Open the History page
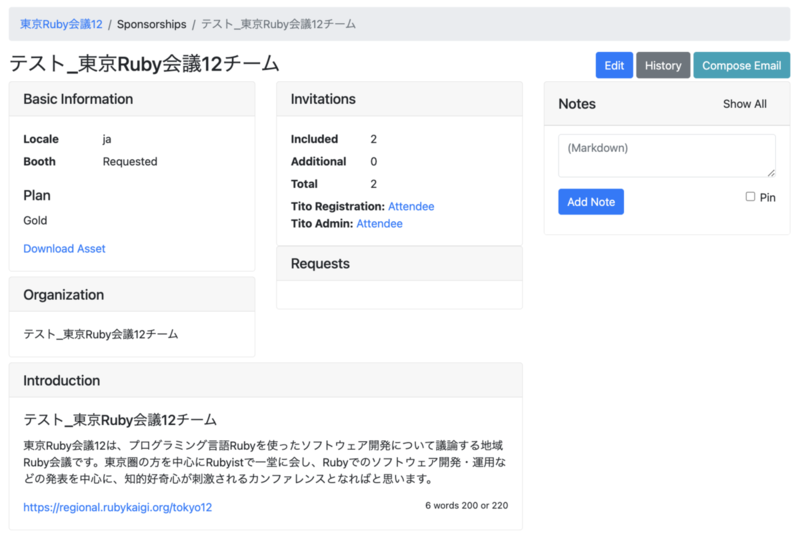The height and width of the screenshot is (535, 800). (663, 65)
